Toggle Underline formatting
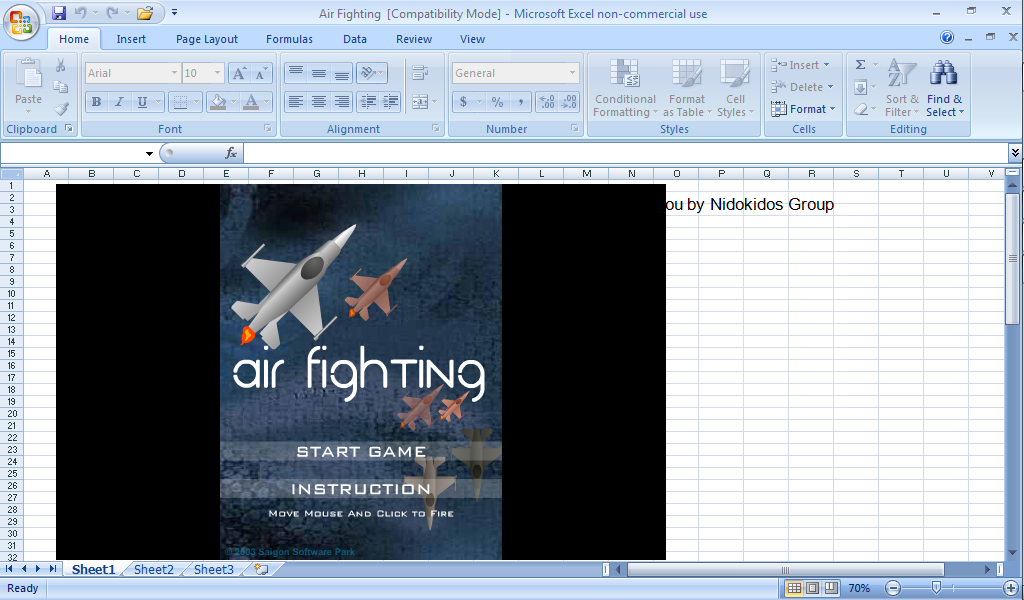1024x600 pixels. pos(142,102)
